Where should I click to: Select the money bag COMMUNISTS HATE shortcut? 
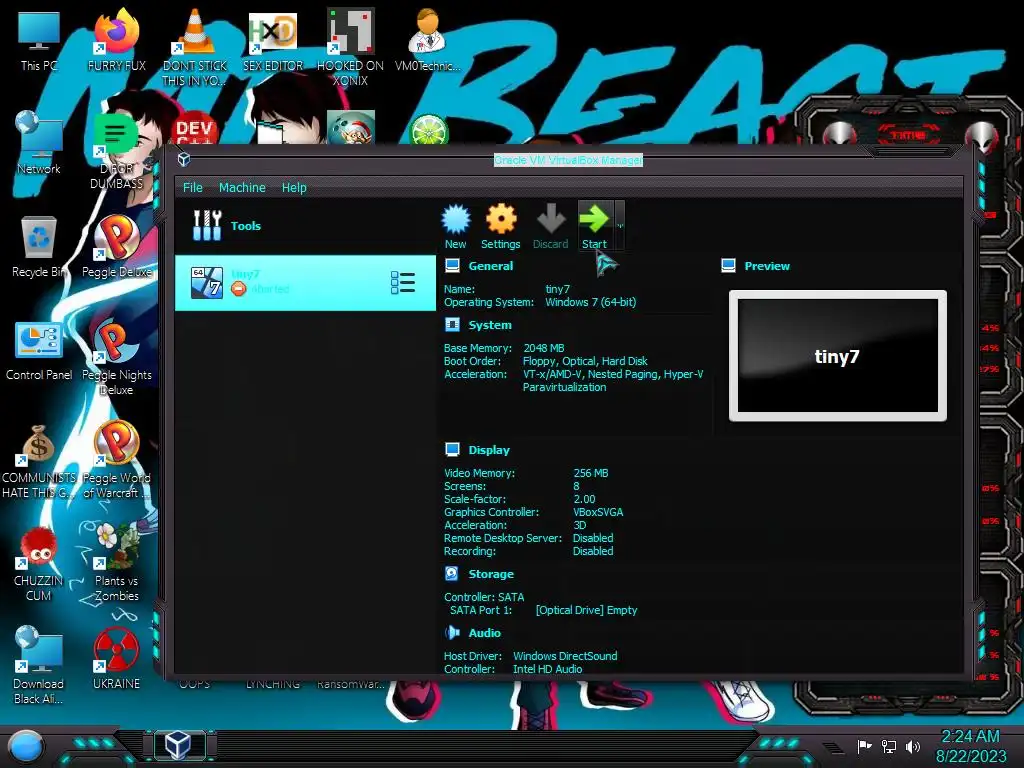(x=39, y=462)
